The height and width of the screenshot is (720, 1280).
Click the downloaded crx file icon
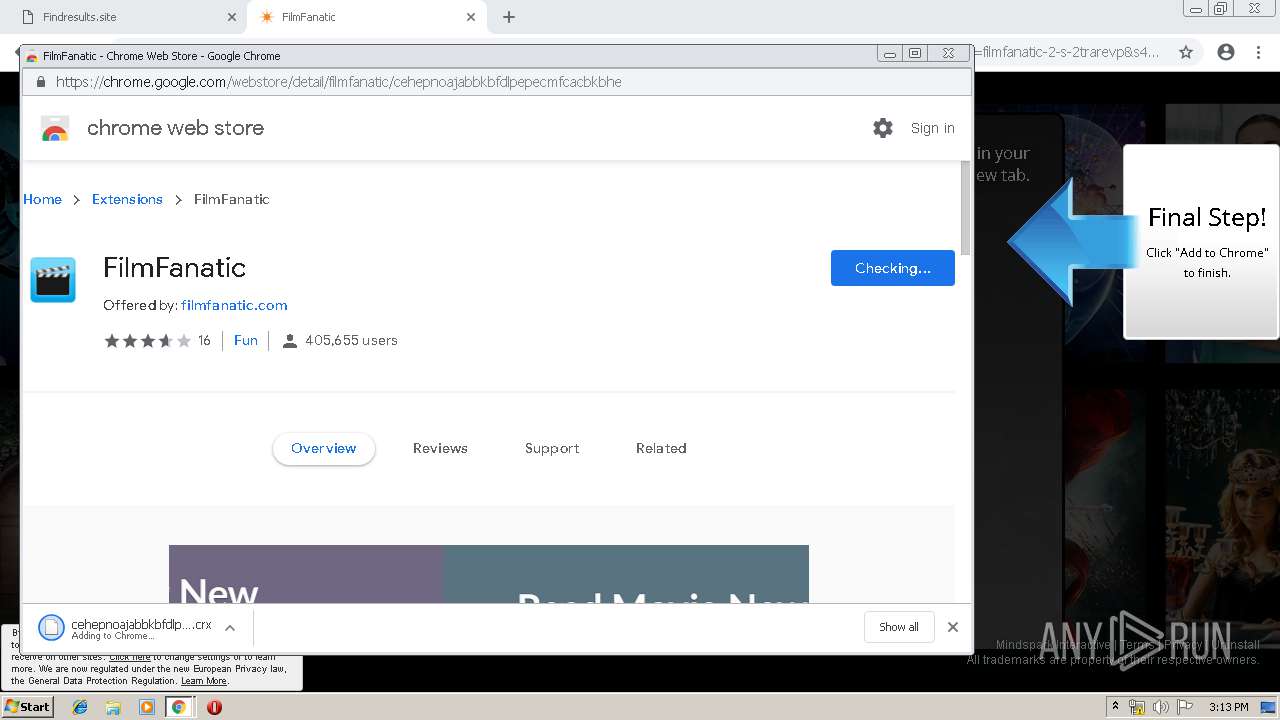(51, 627)
